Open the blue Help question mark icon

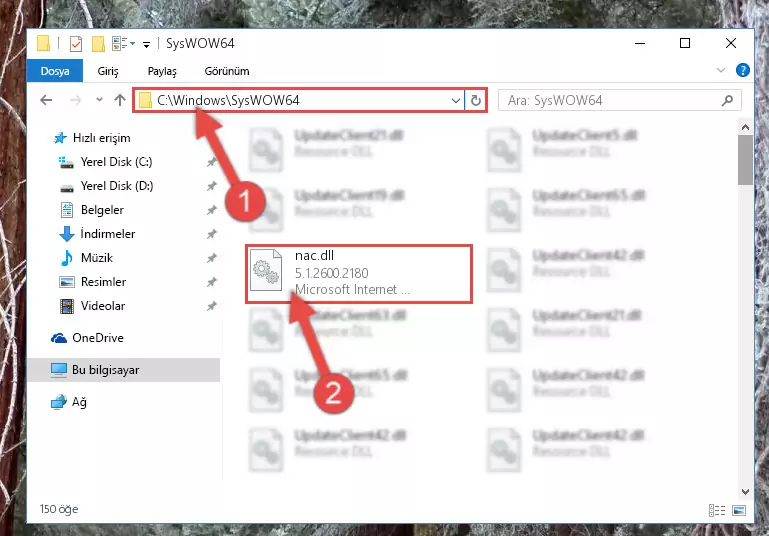[x=743, y=70]
